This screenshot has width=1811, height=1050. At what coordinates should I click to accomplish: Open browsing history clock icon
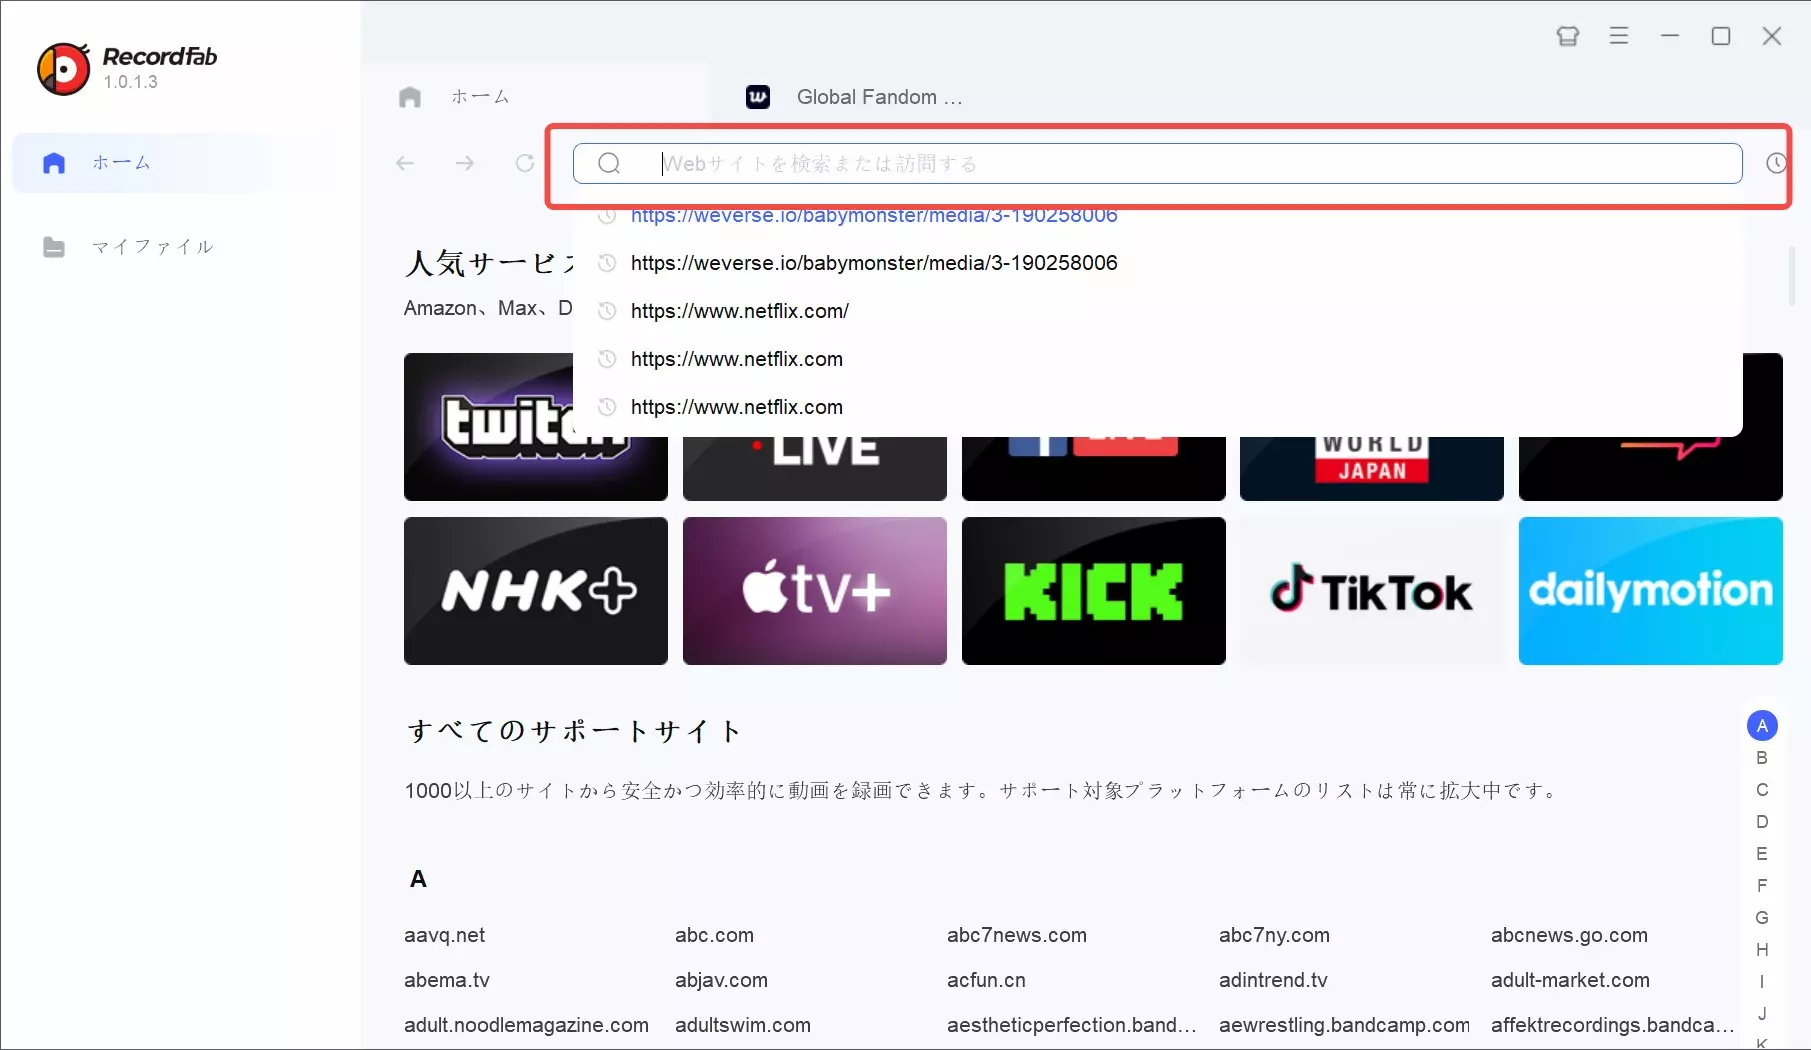tap(1776, 163)
